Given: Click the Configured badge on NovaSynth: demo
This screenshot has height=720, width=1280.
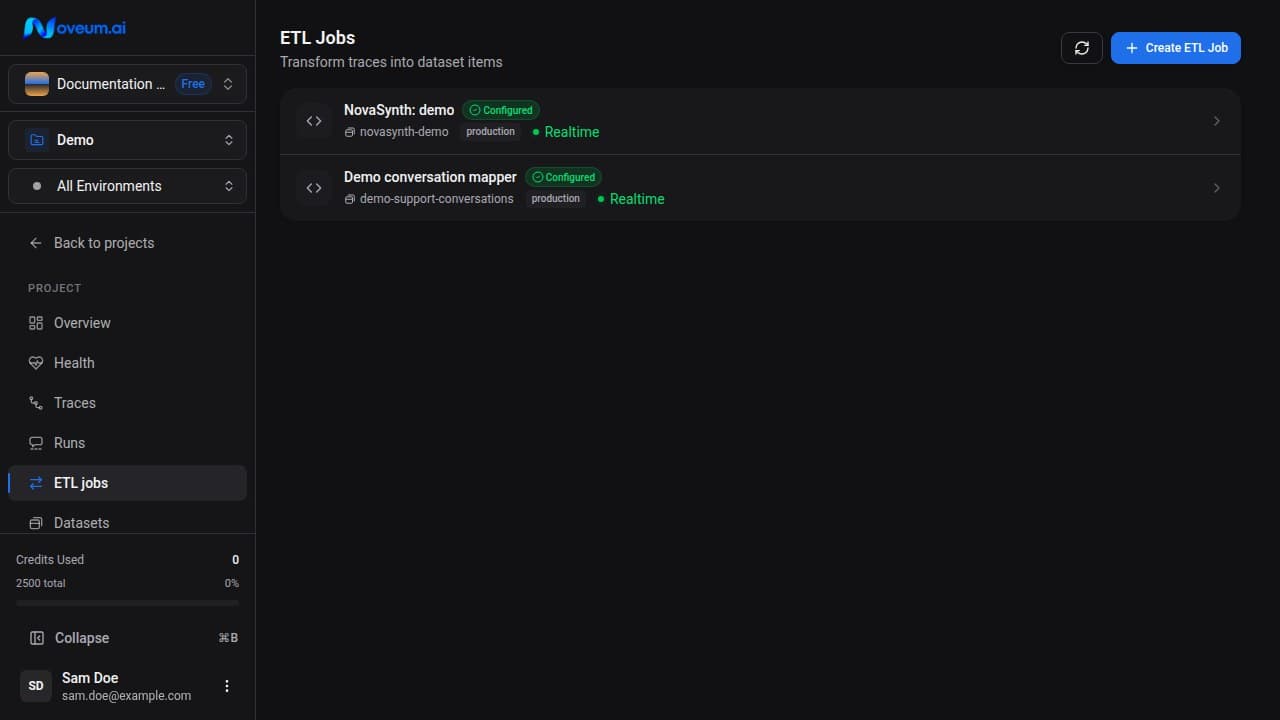Looking at the screenshot, I should [x=501, y=110].
